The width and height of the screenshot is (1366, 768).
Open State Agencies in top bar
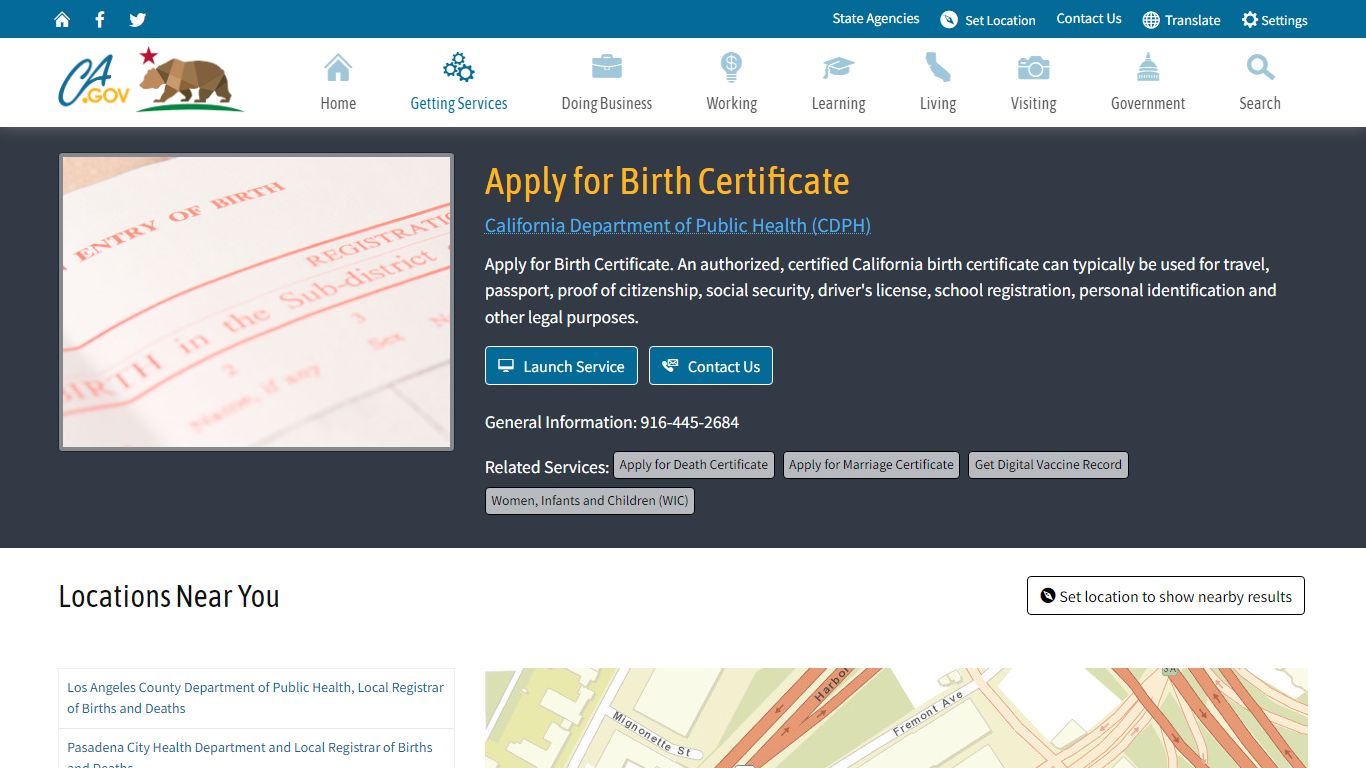pos(876,19)
